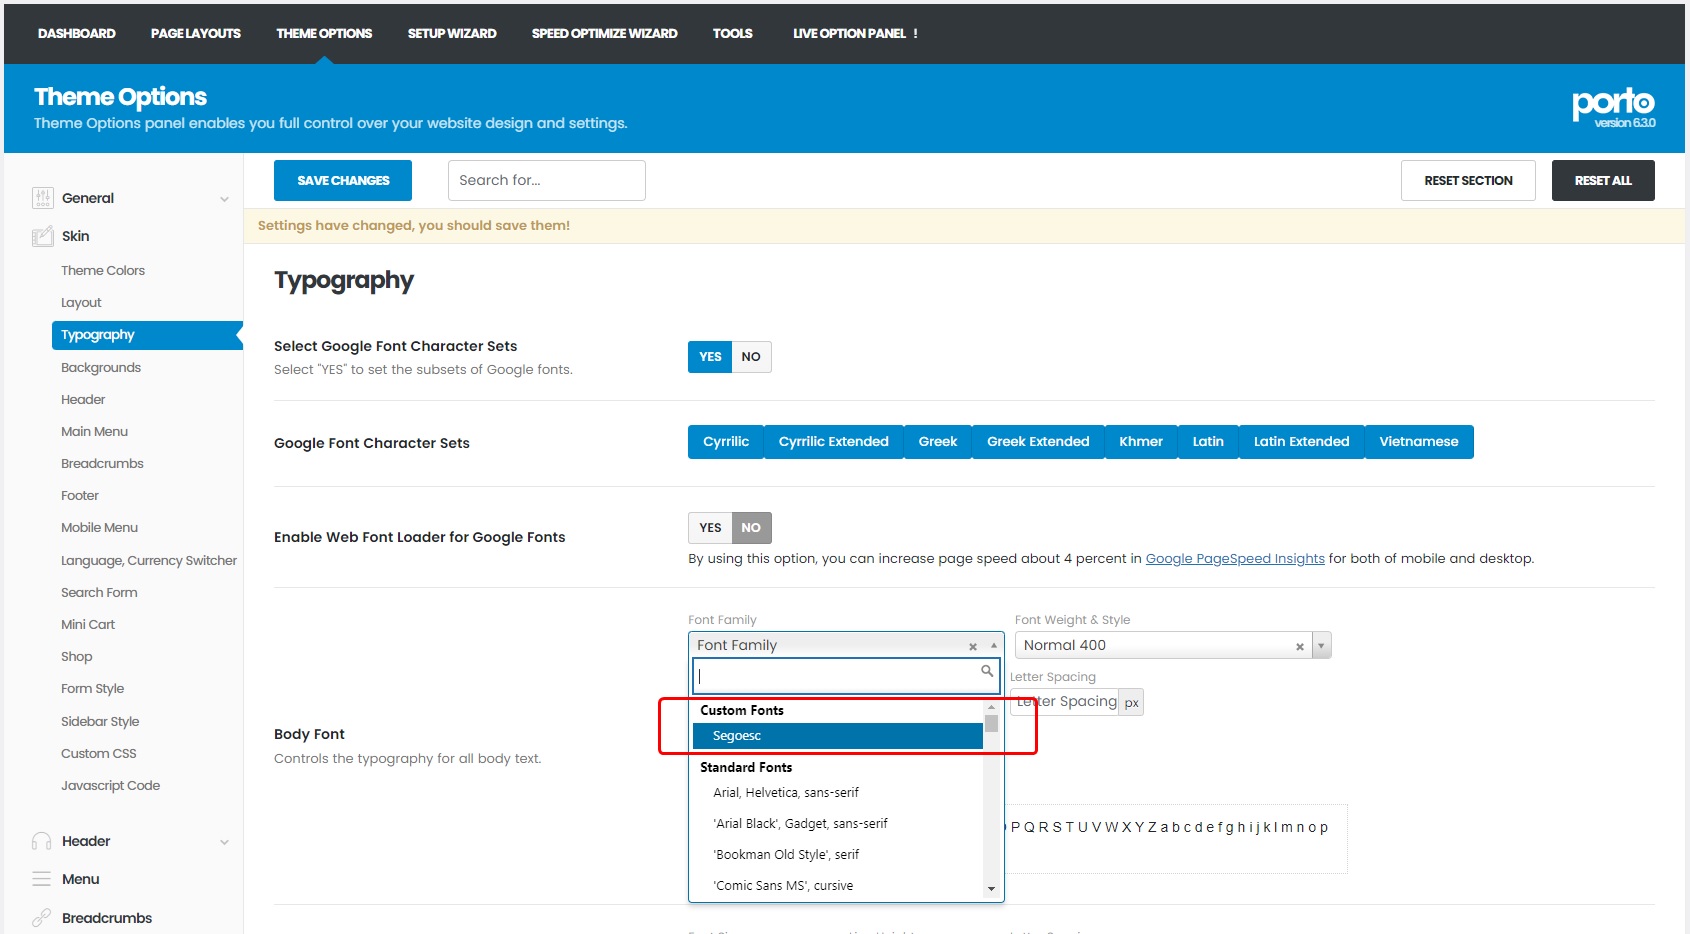Screen dimensions: 1690x934
Task: Click the Menu hamburger icon in sidebar
Action: coord(42,879)
